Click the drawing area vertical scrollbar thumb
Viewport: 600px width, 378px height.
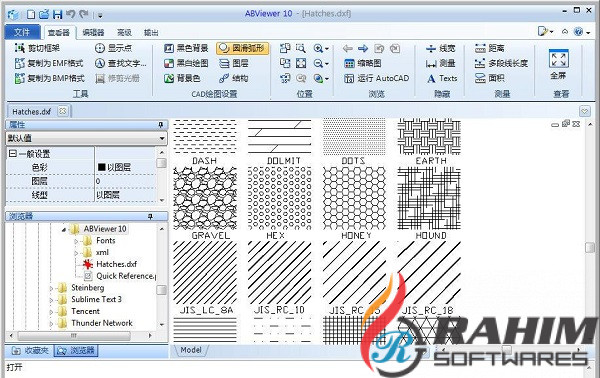(x=590, y=247)
